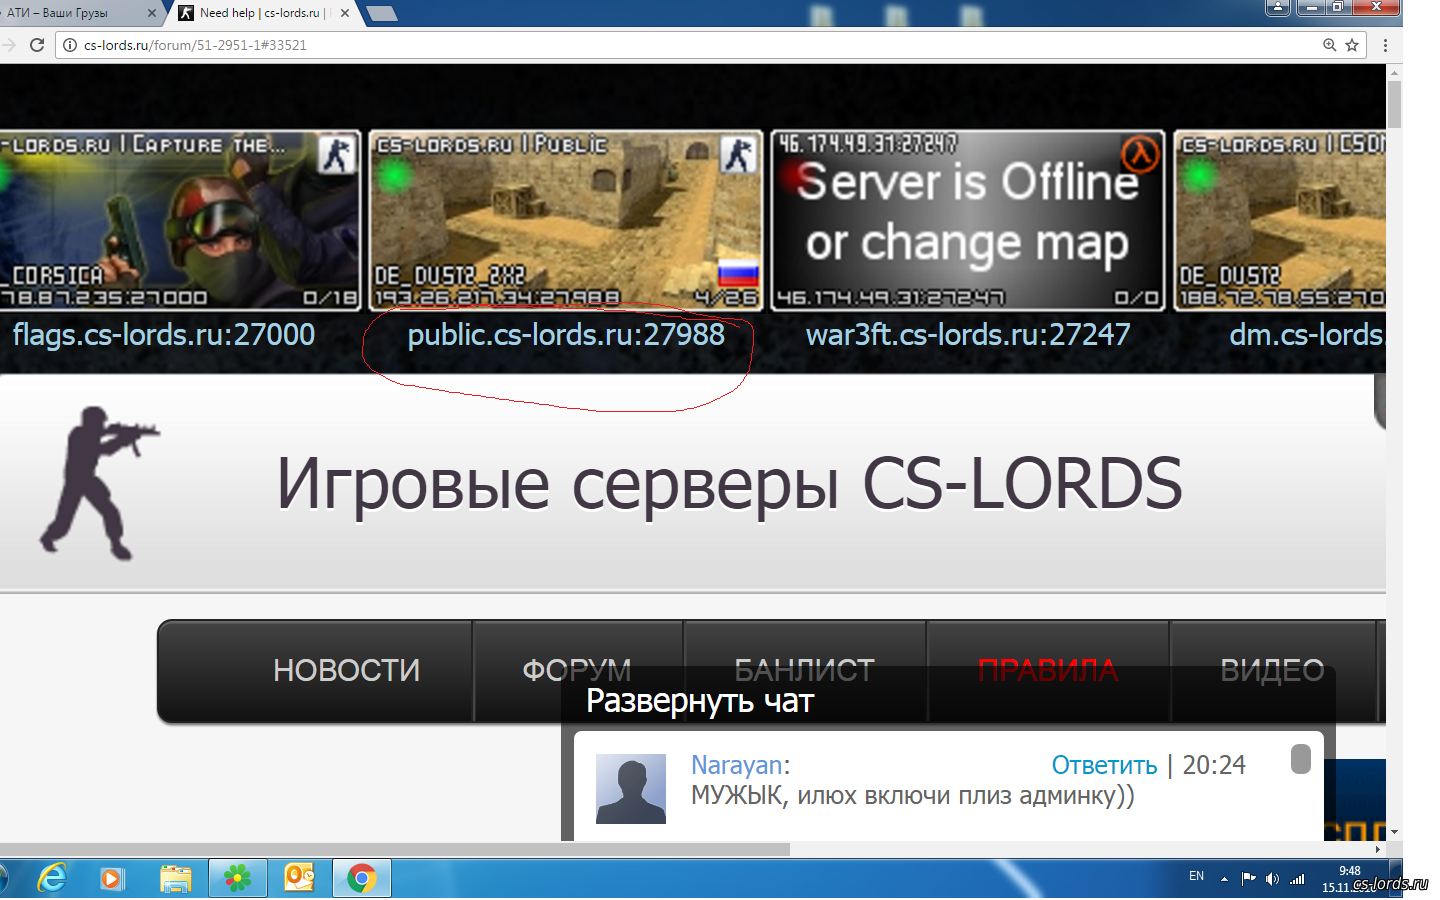1440x900 pixels.
Task: Close the 'Need help | cs-lords.ru' tab
Action: [345, 13]
